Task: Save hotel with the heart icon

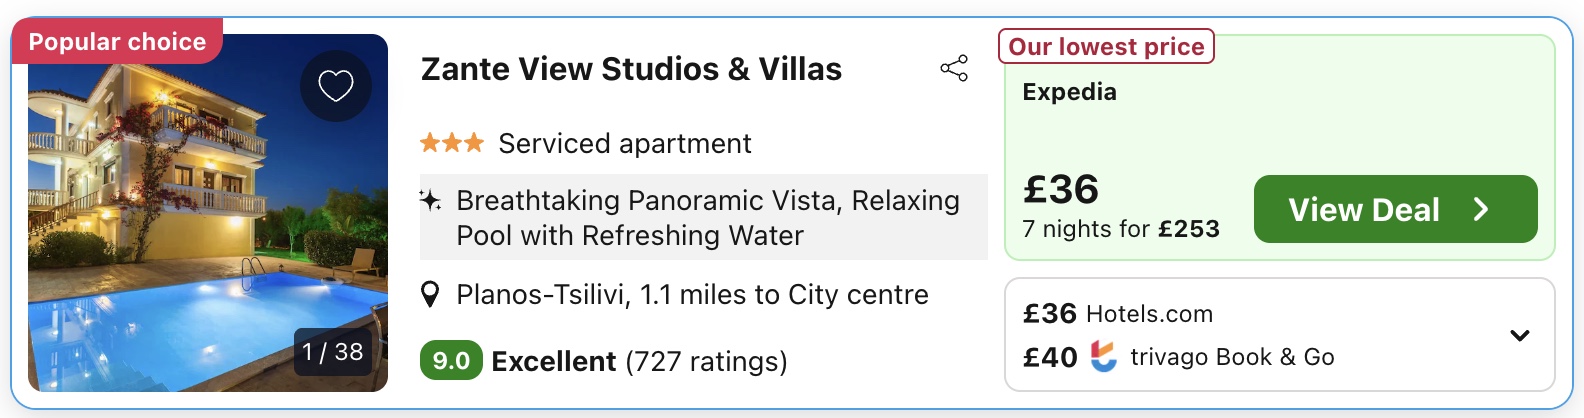Action: point(336,86)
